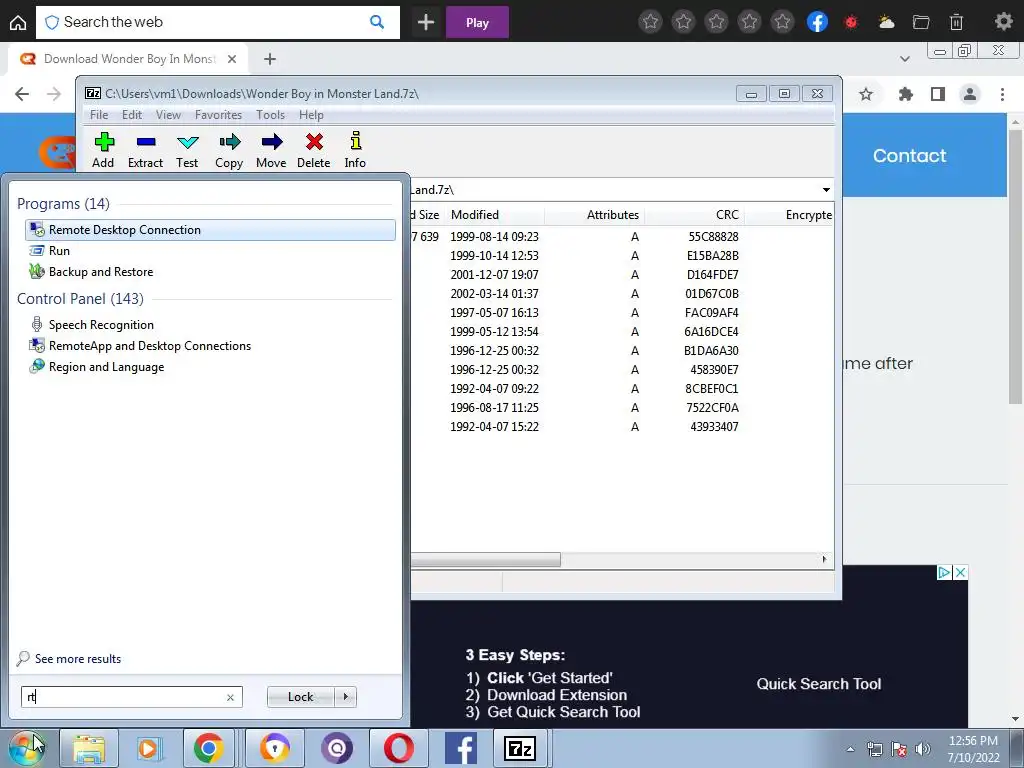Open the browser settings gear icon

pyautogui.click(x=1003, y=22)
